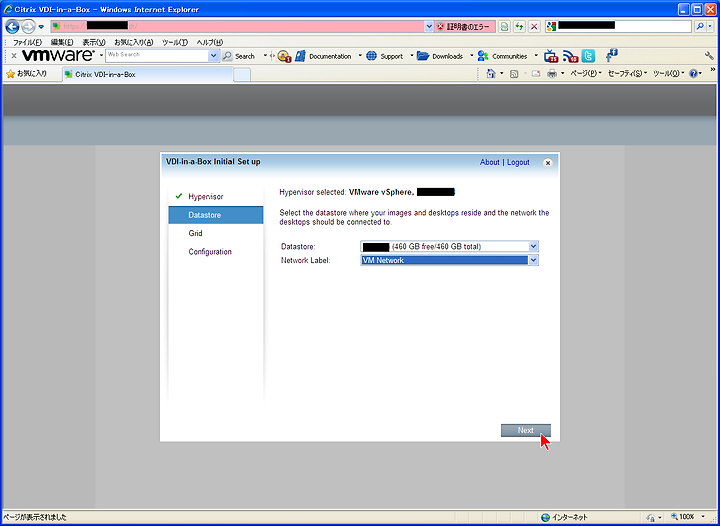
Task: Click the magnifier search button
Action: pyautogui.click(x=700, y=27)
